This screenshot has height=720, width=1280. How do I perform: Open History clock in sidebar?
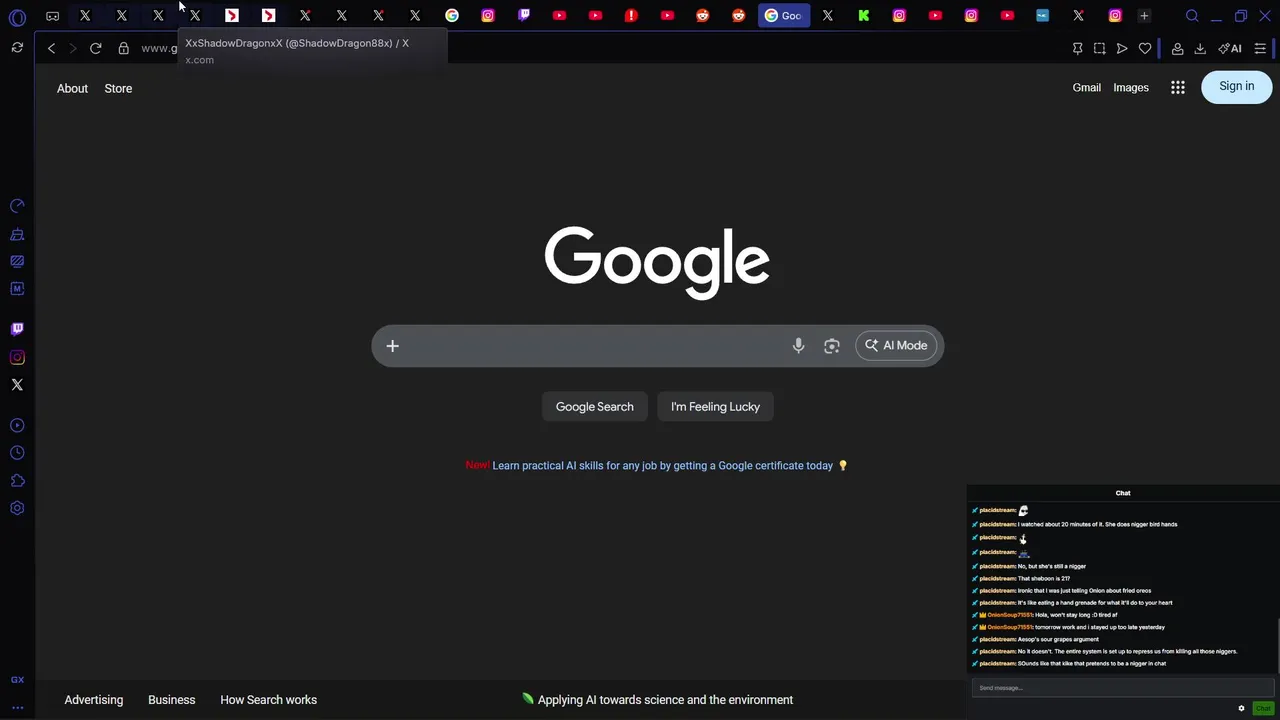click(17, 453)
